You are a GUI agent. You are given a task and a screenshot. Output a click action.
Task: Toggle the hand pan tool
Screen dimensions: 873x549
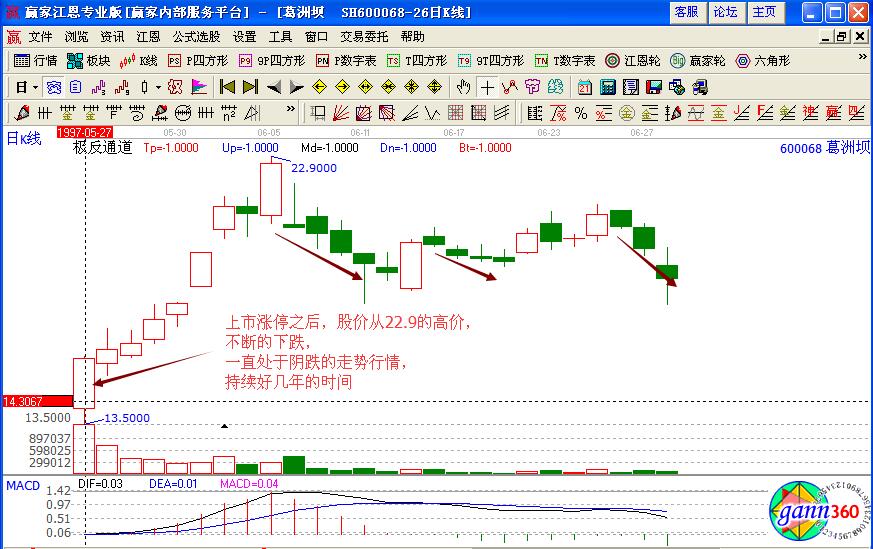[463, 86]
